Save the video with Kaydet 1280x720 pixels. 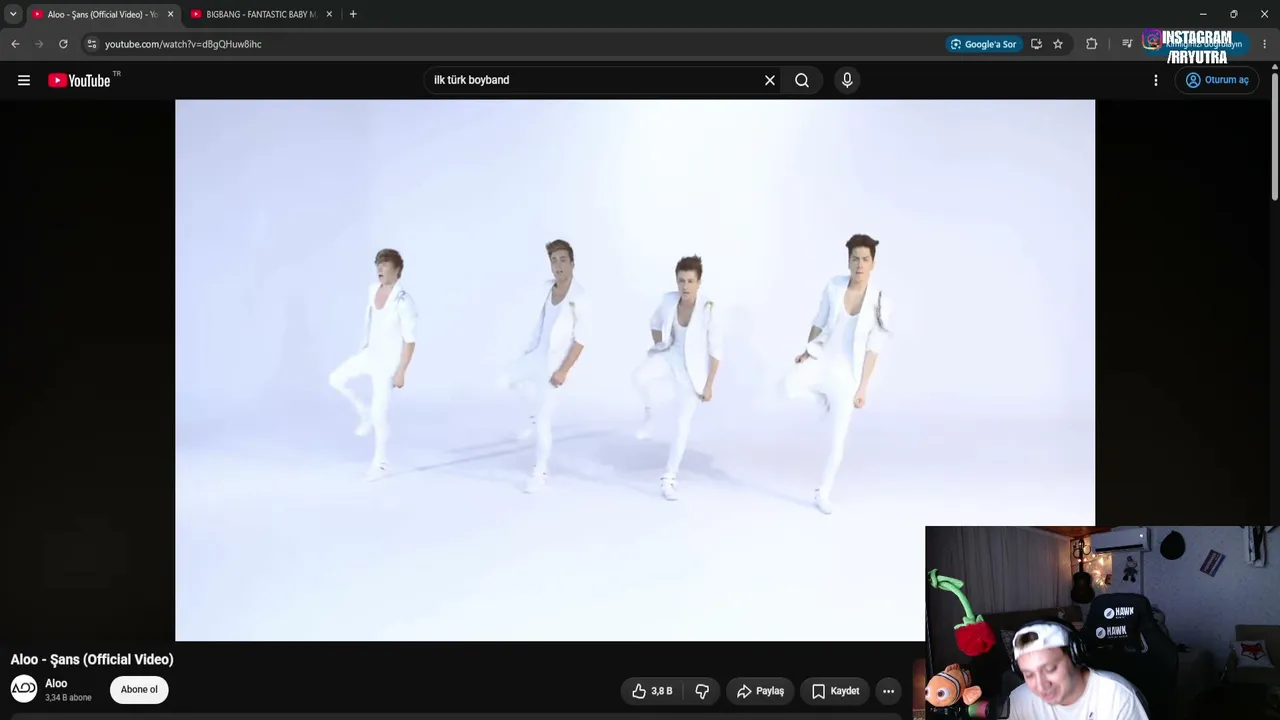pos(835,691)
